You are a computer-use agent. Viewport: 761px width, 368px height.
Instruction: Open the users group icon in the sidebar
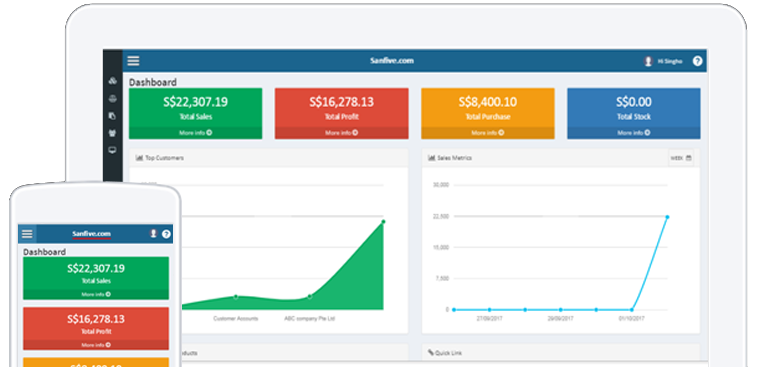(x=113, y=133)
